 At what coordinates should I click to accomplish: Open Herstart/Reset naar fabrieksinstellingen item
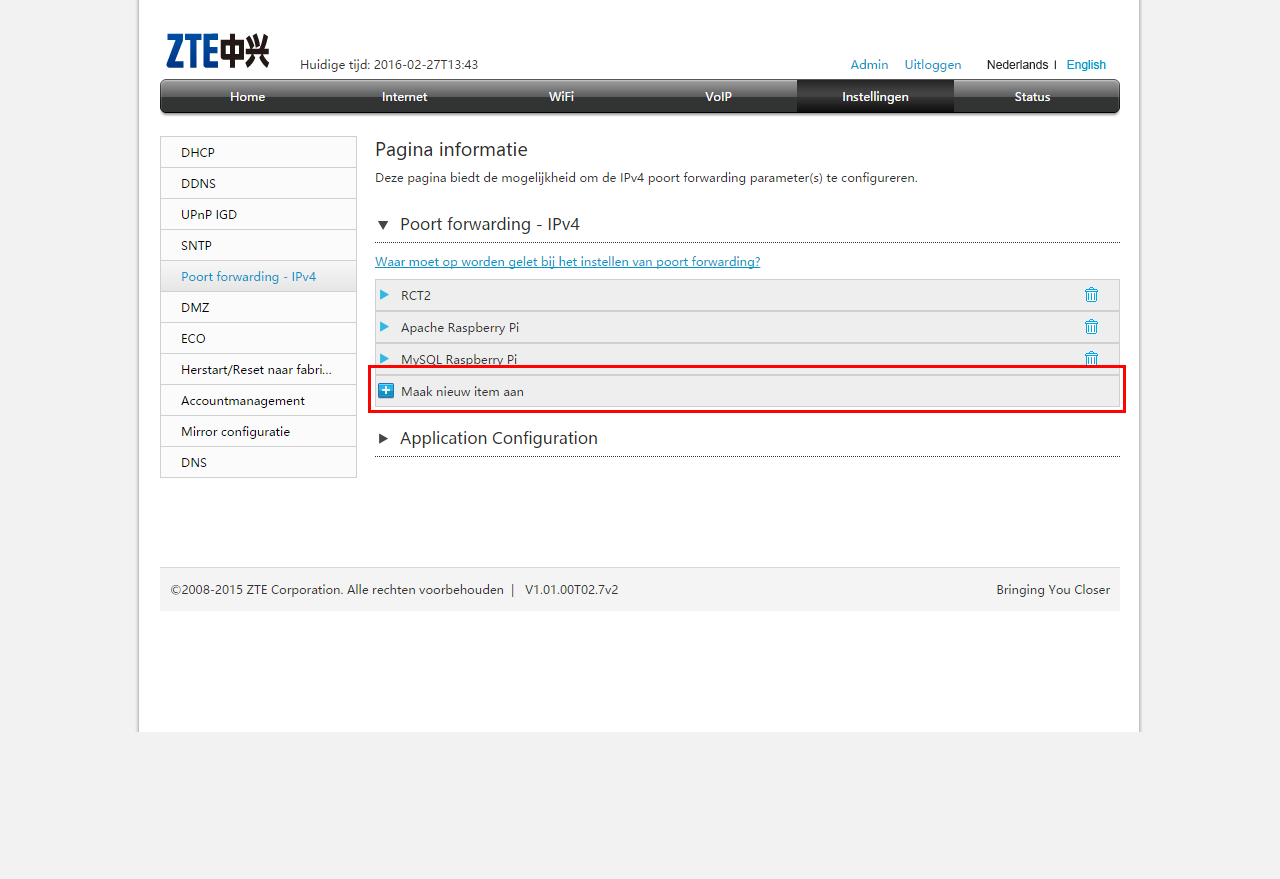258,369
